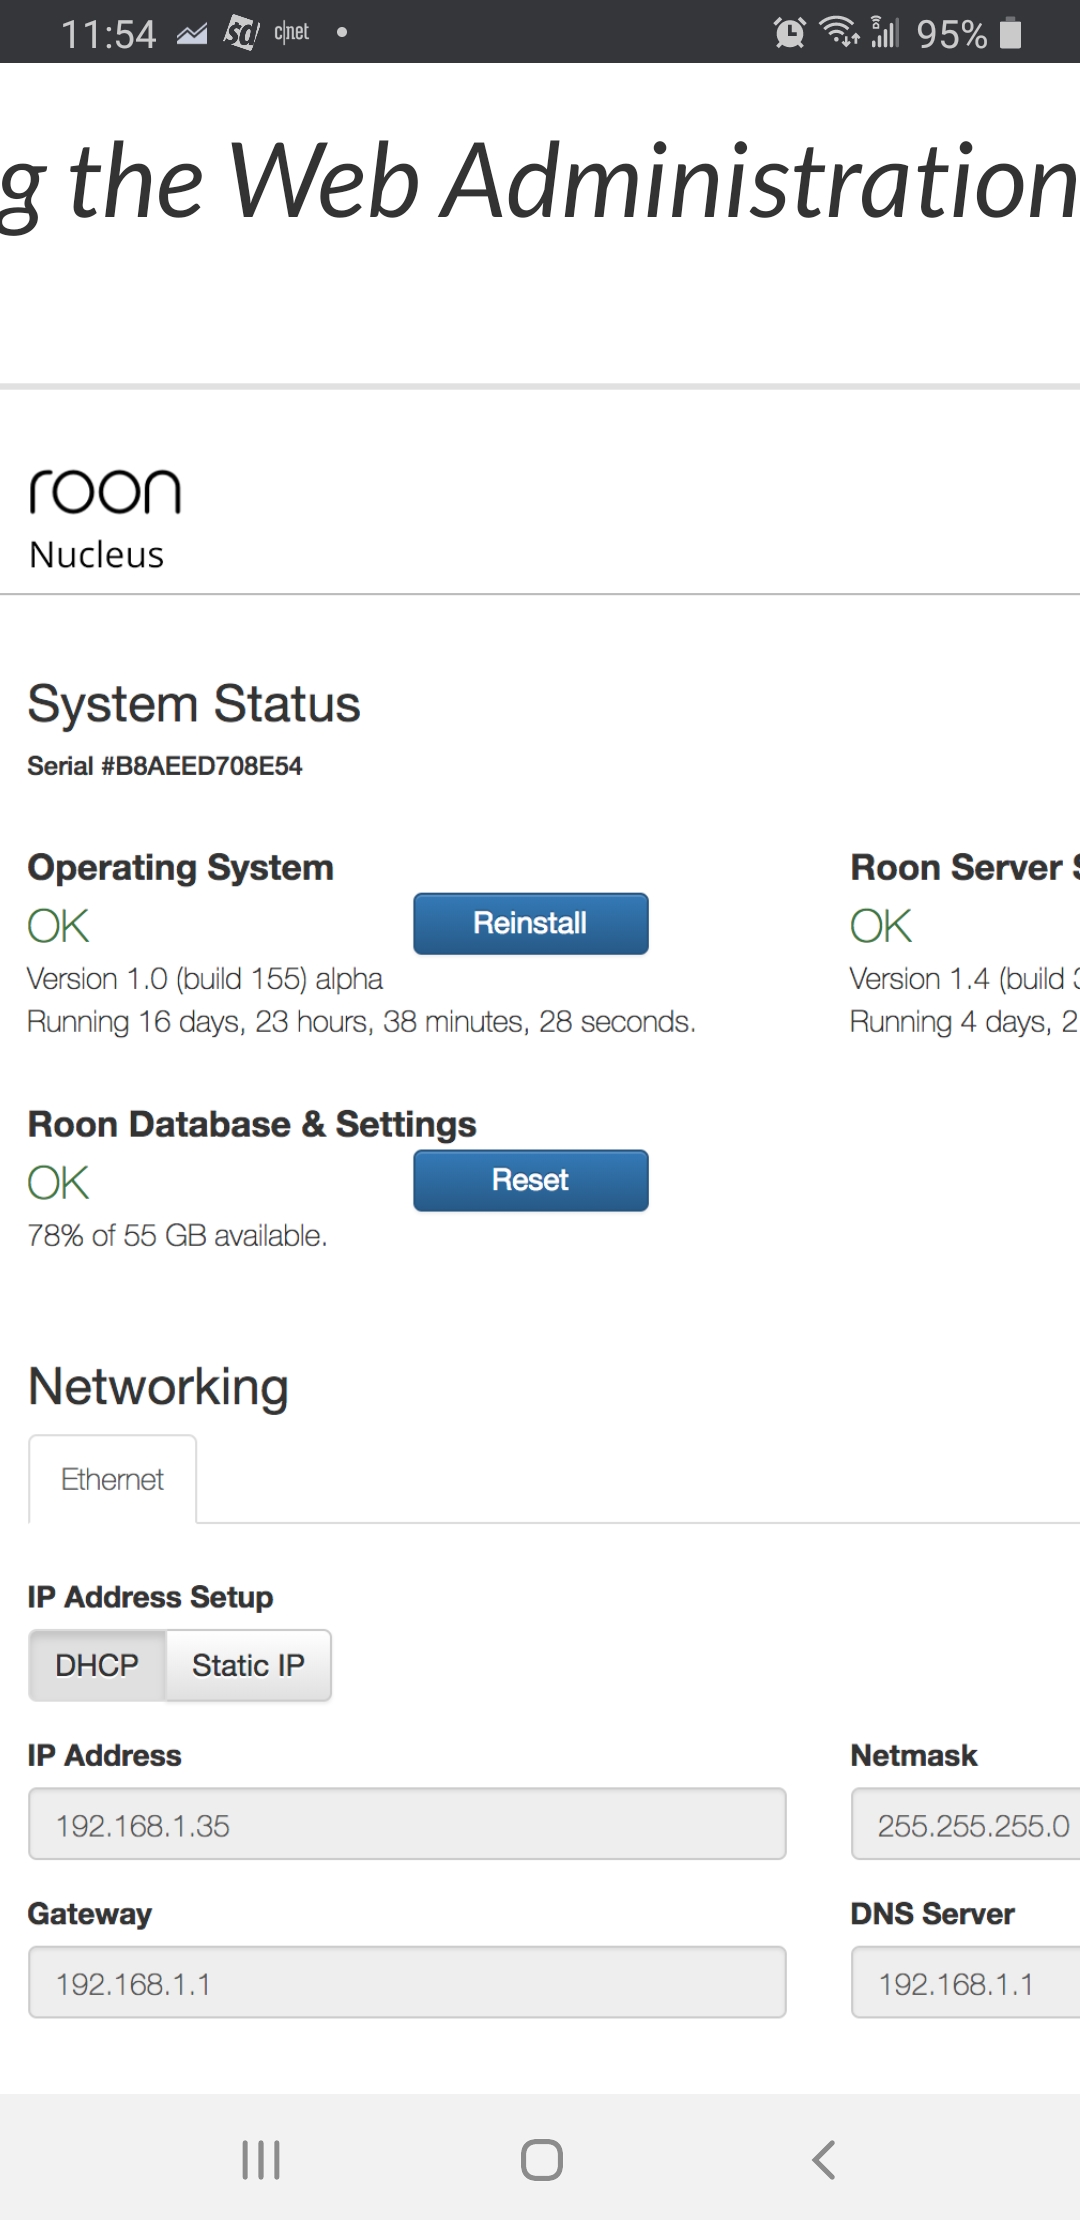Viewport: 1080px width, 2220px height.
Task: Tap the stock chart notification icon
Action: [192, 35]
